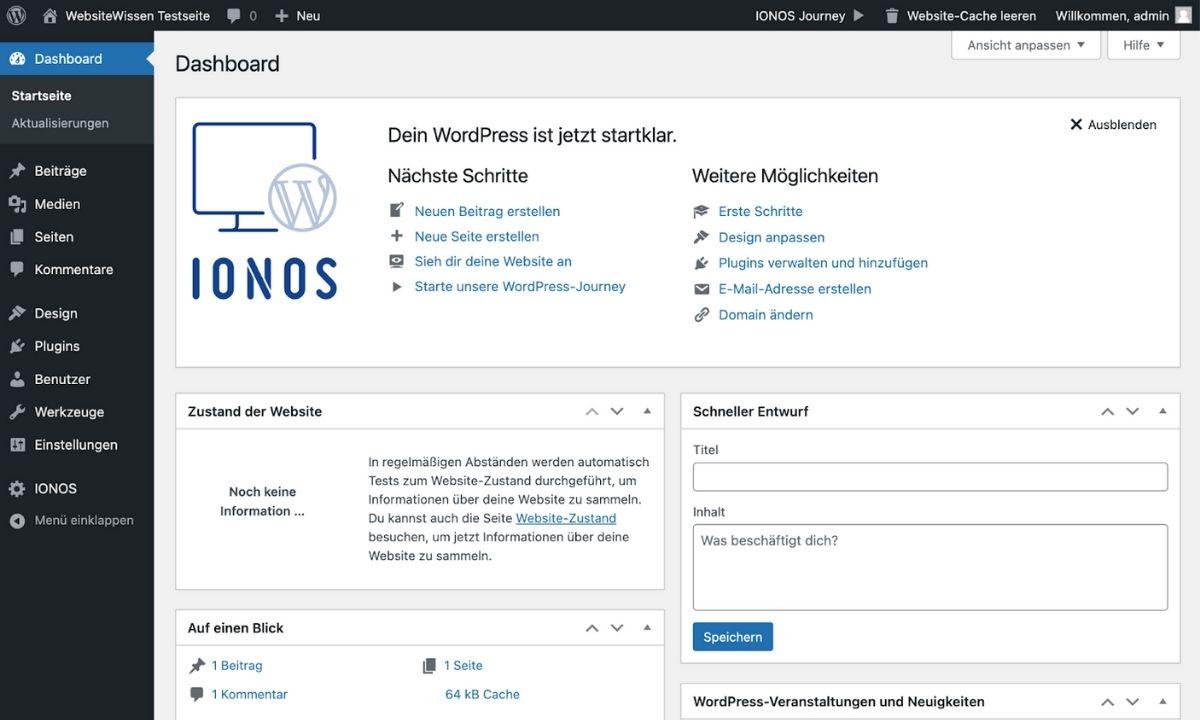Move Schneller Entwurf panel down
This screenshot has width=1200, height=720.
click(1133, 411)
